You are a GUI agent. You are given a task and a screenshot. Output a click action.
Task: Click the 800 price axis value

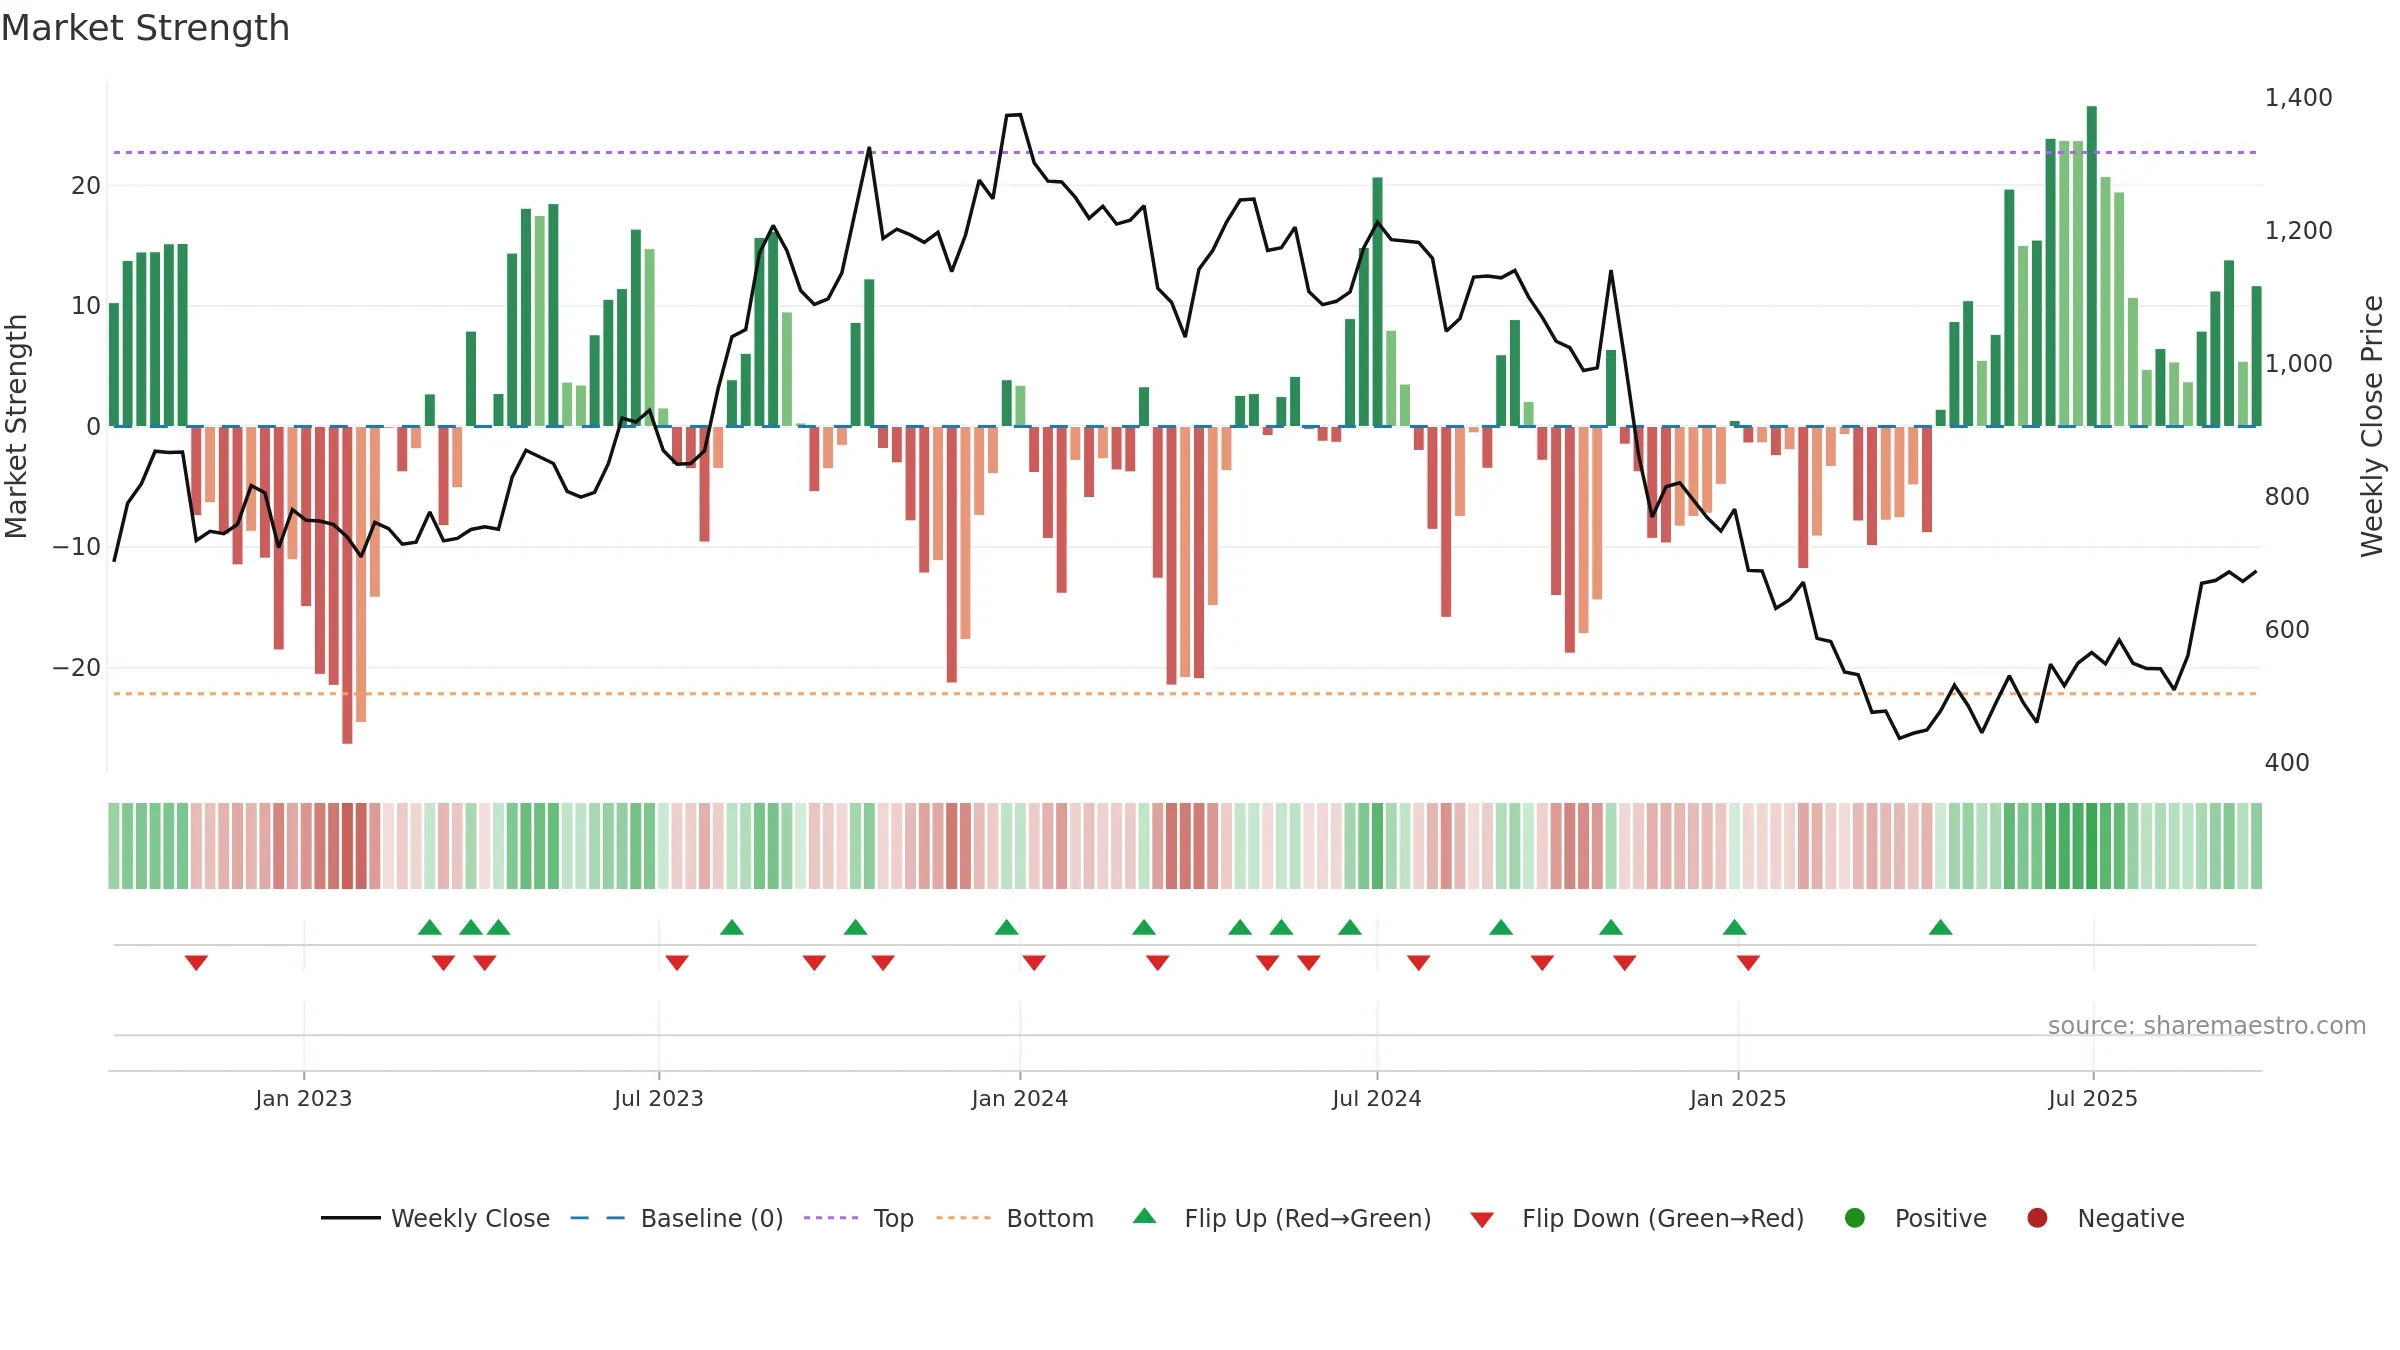[x=2286, y=496]
